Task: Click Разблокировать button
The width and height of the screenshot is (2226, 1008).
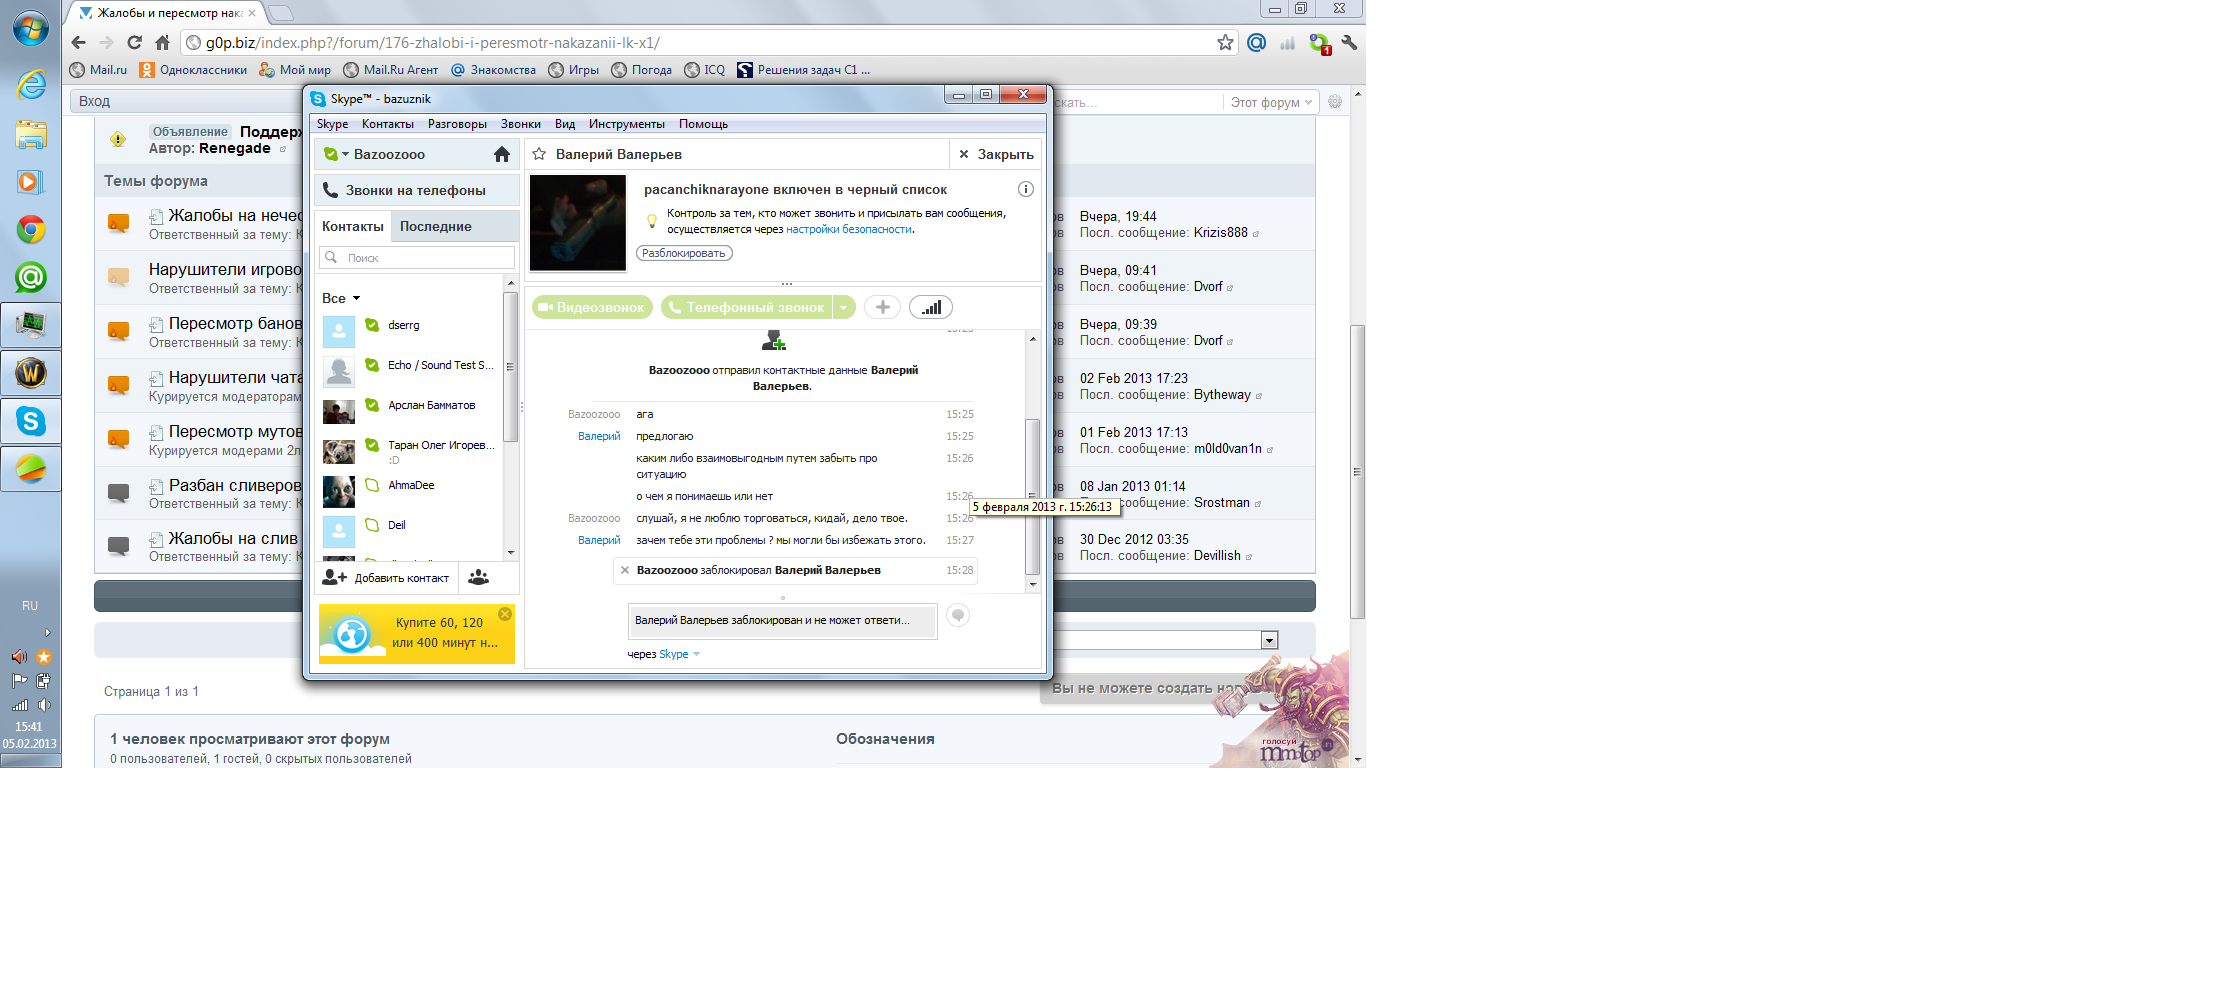Action: tap(685, 253)
